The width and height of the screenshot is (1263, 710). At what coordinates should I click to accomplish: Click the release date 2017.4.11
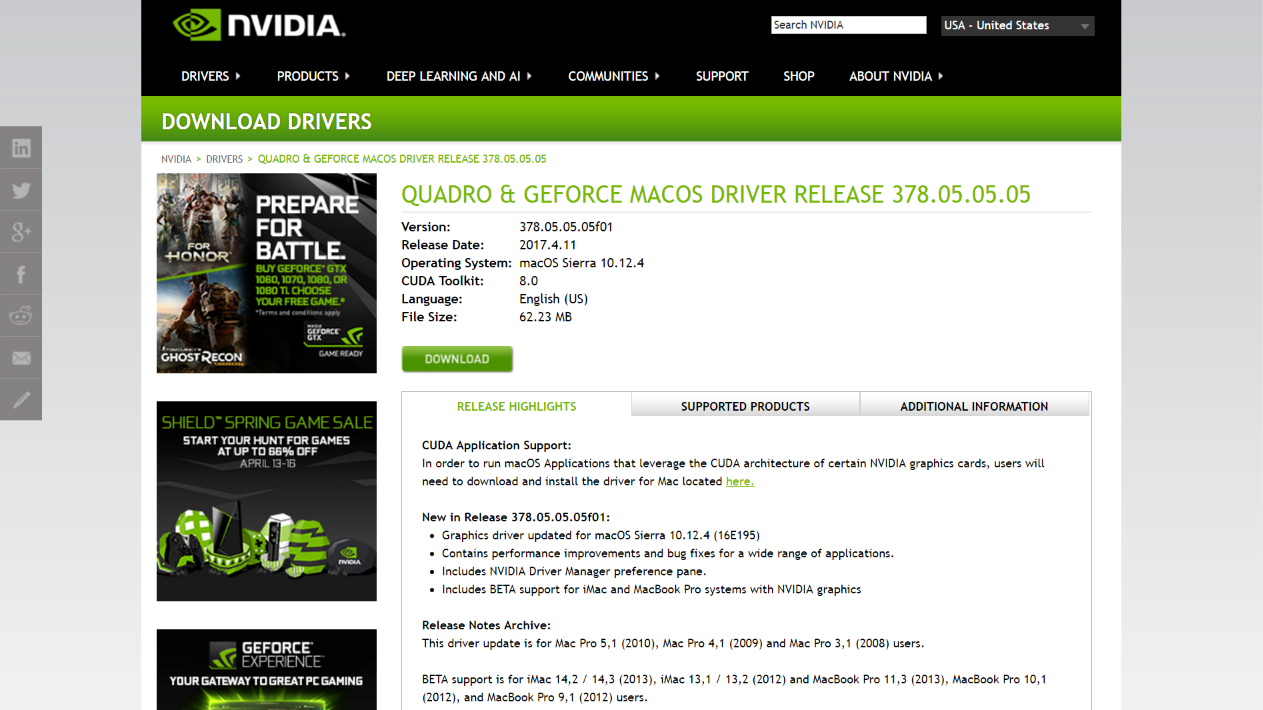pyautogui.click(x=548, y=245)
